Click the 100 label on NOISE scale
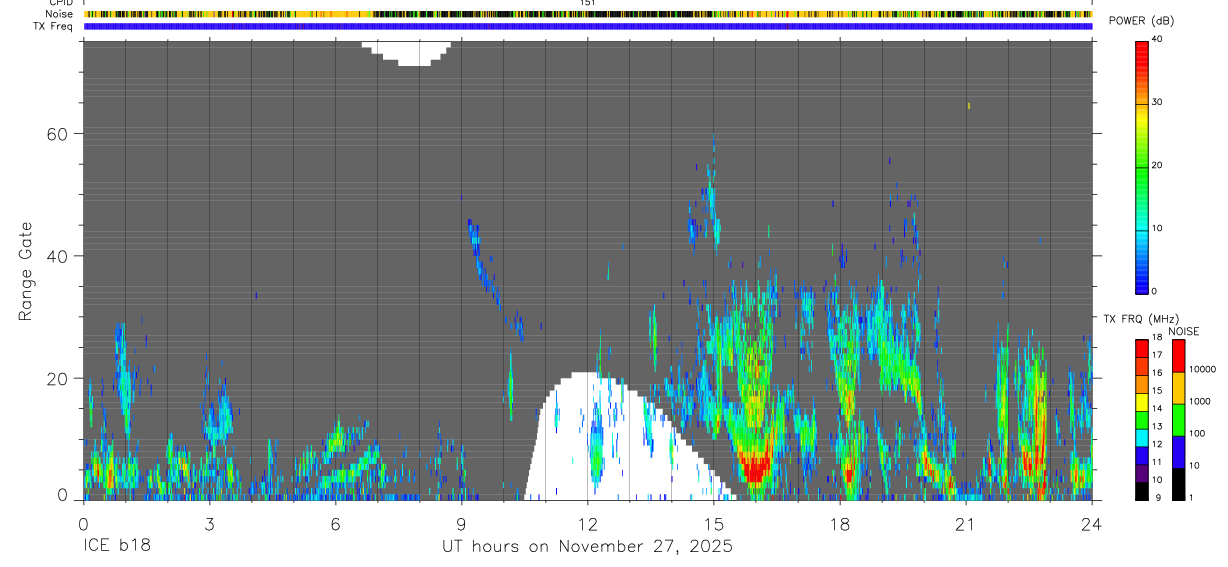The image size is (1228, 567). click(1197, 433)
